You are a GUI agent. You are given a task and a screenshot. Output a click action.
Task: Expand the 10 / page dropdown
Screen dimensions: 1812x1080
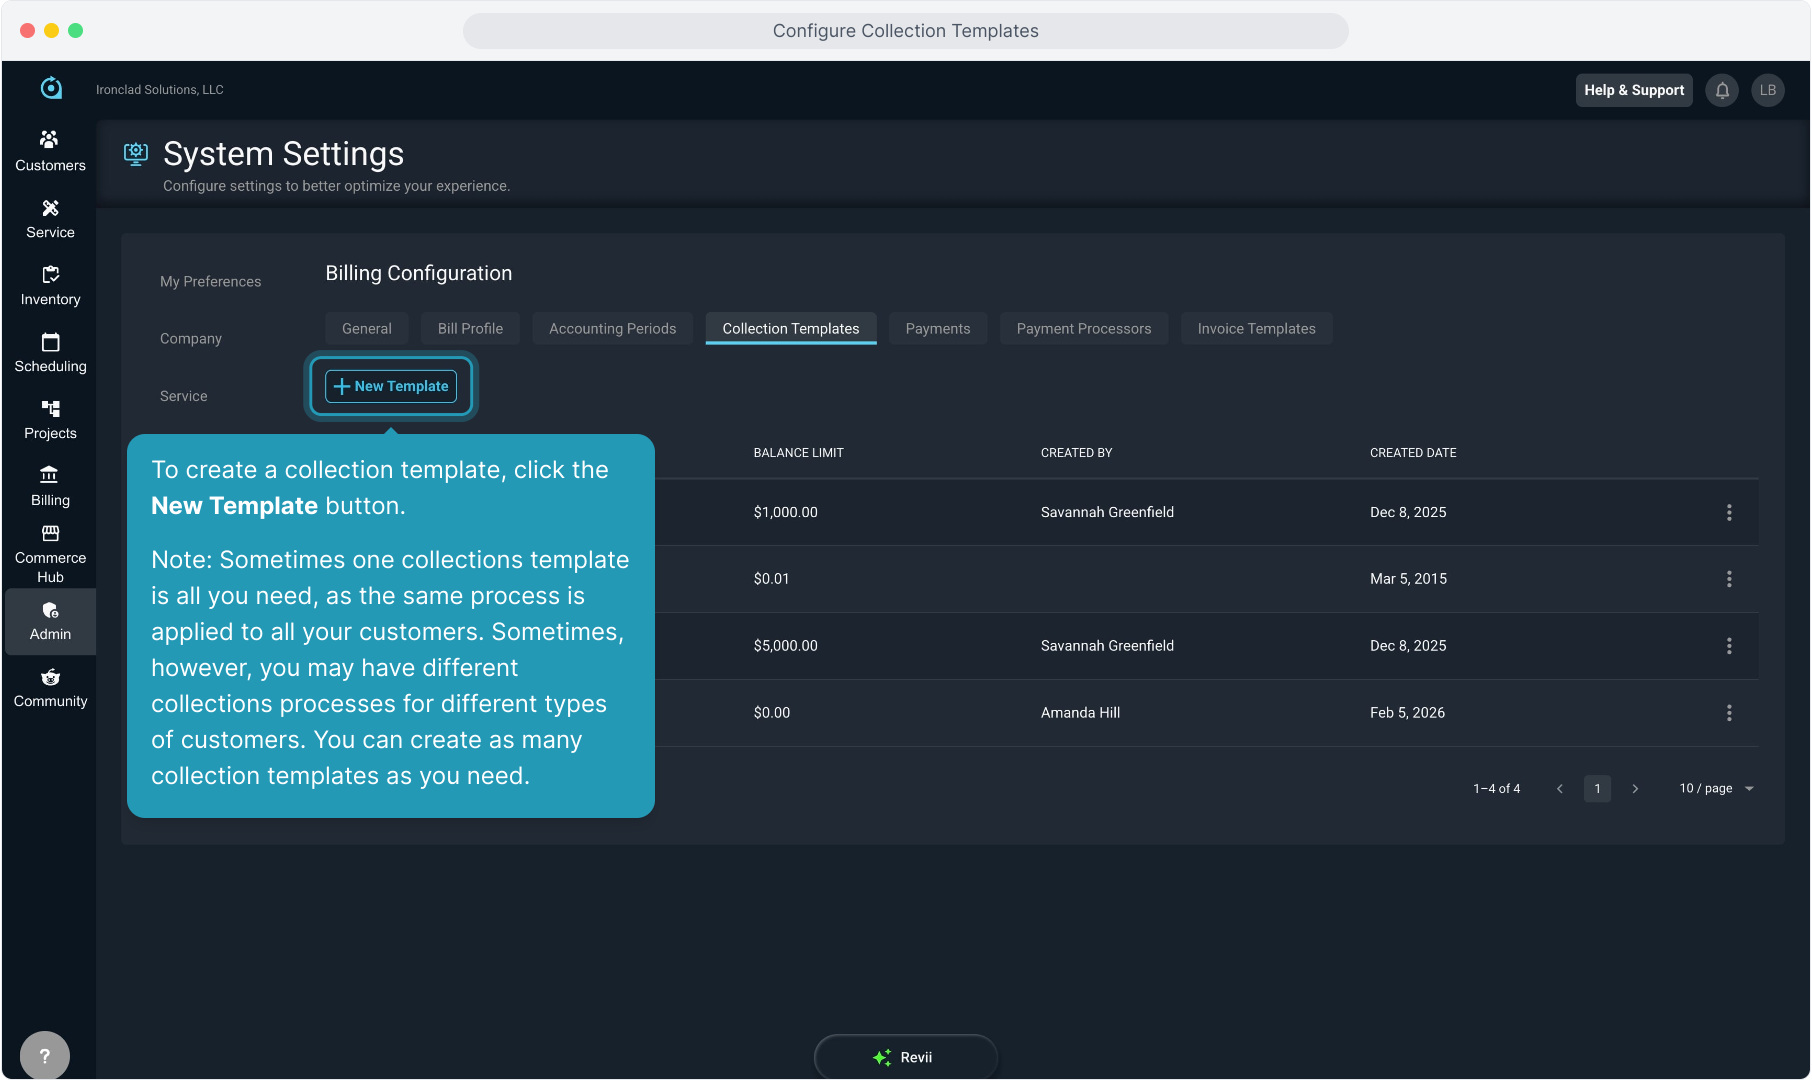coord(1716,788)
